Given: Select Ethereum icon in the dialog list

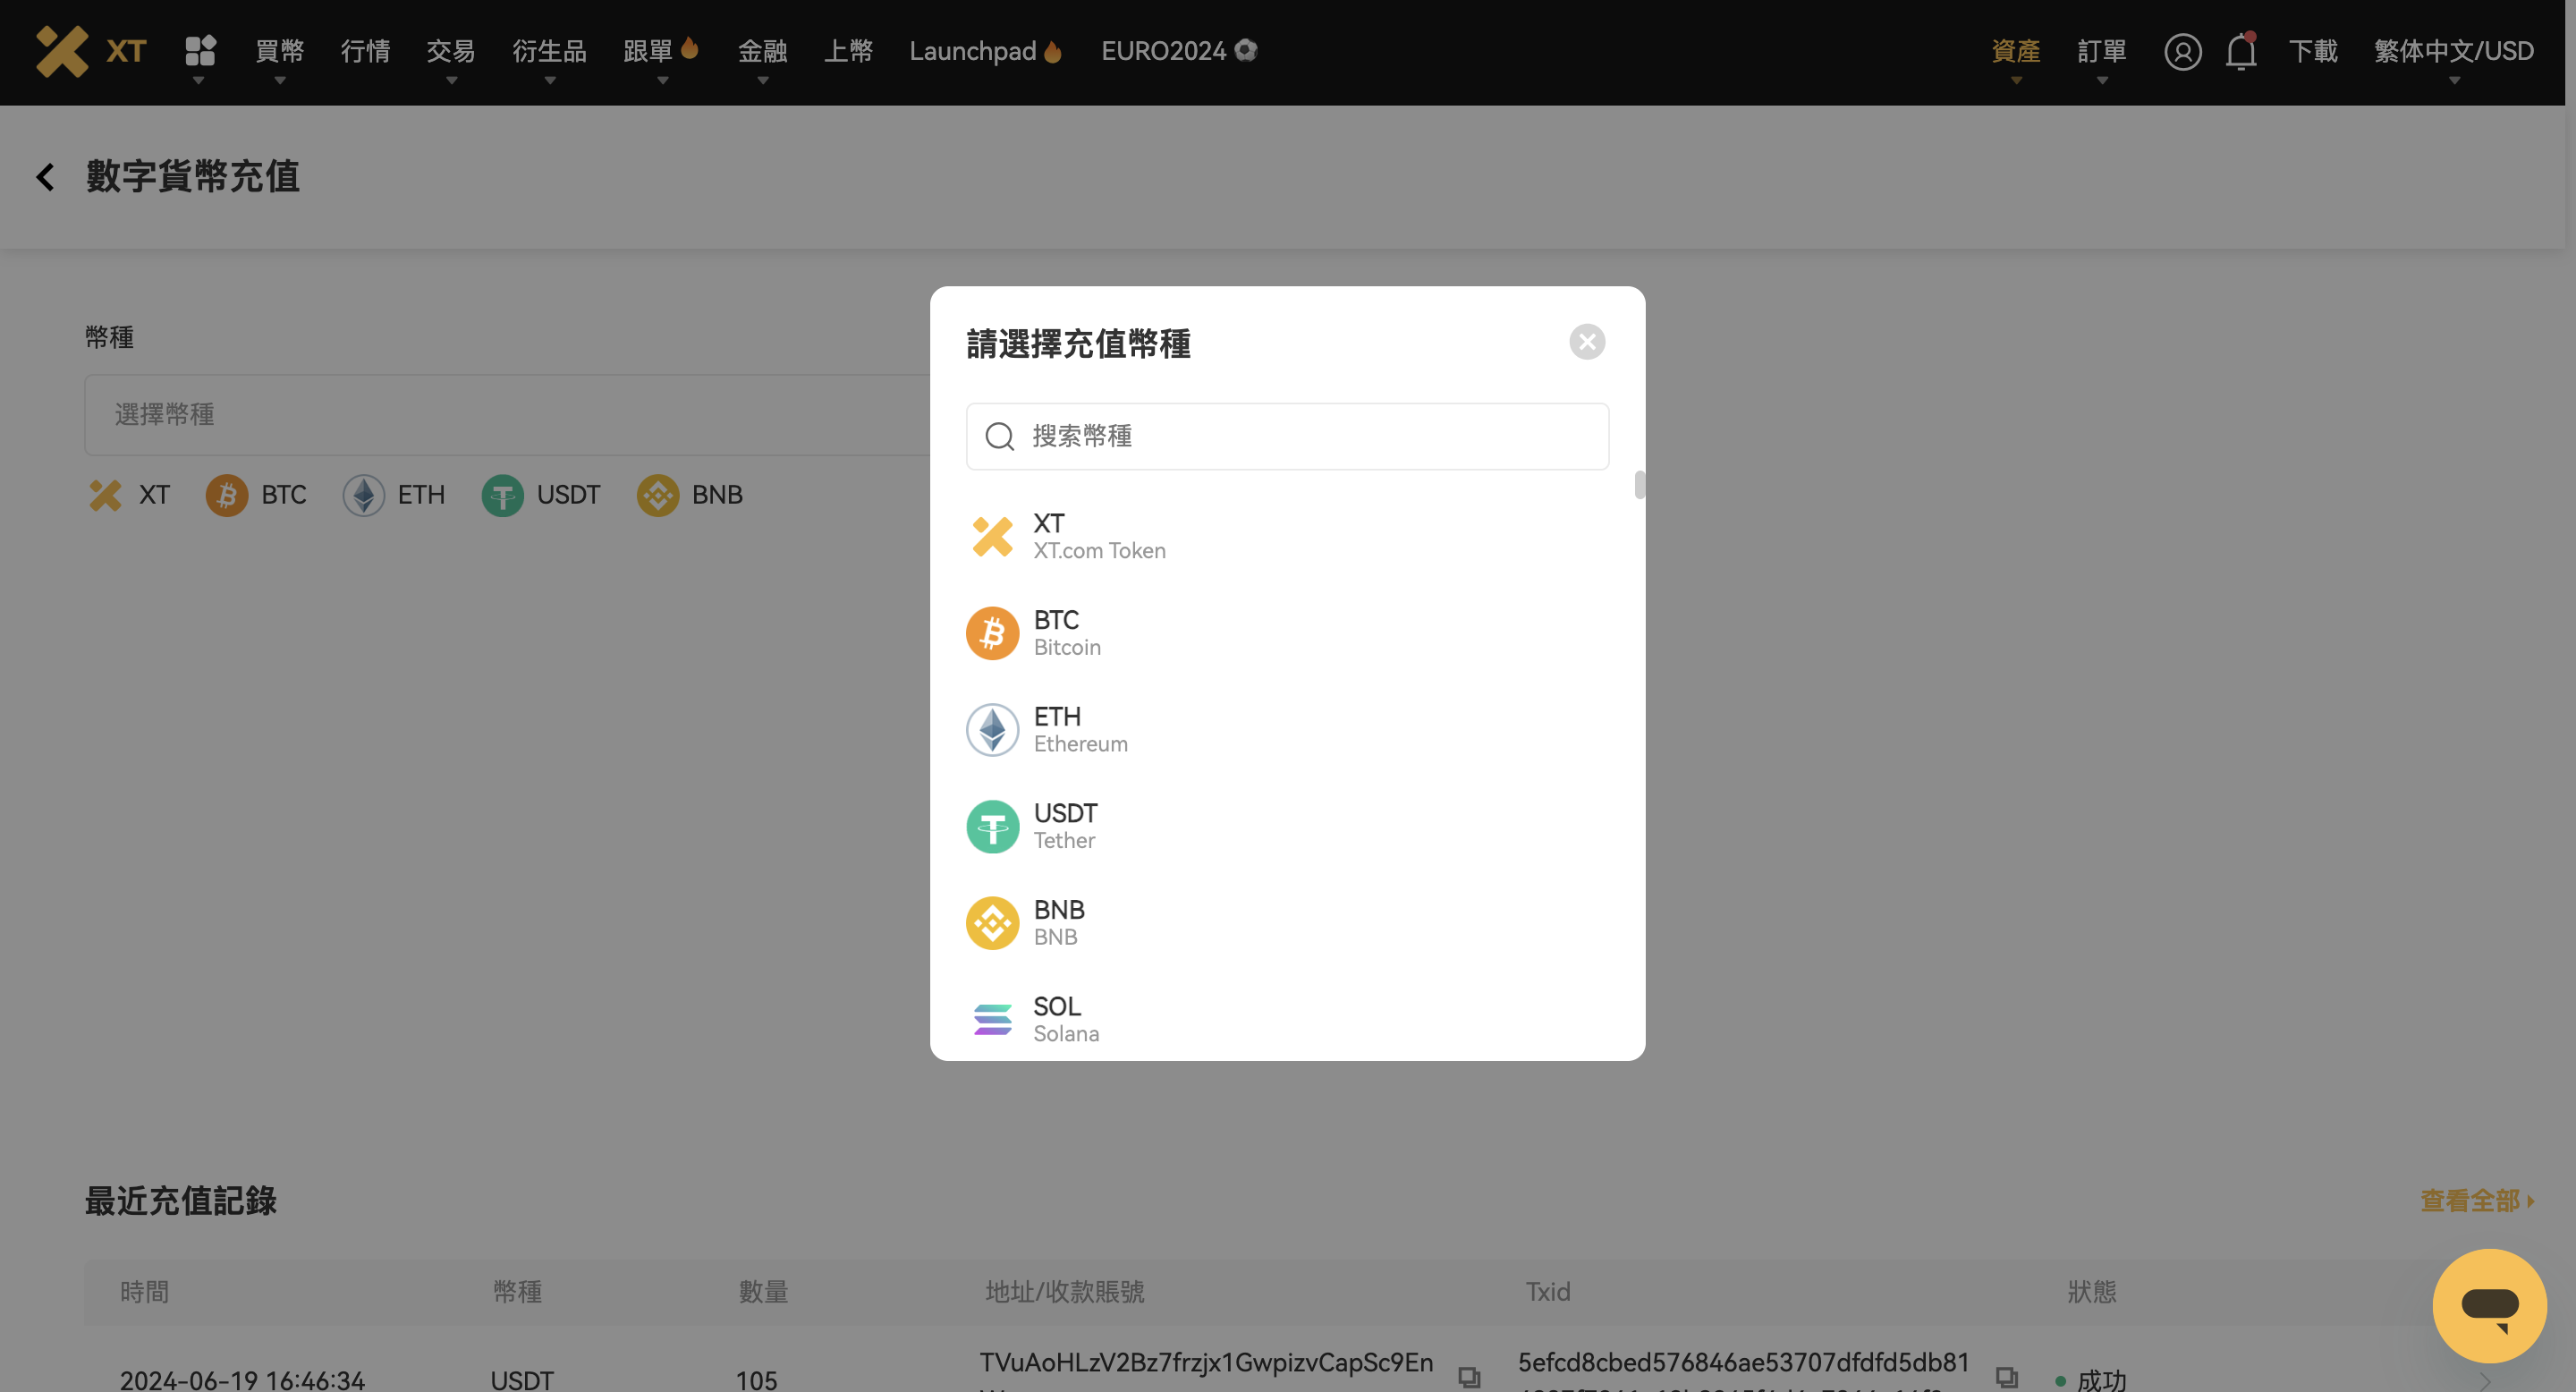Looking at the screenshot, I should point(992,730).
